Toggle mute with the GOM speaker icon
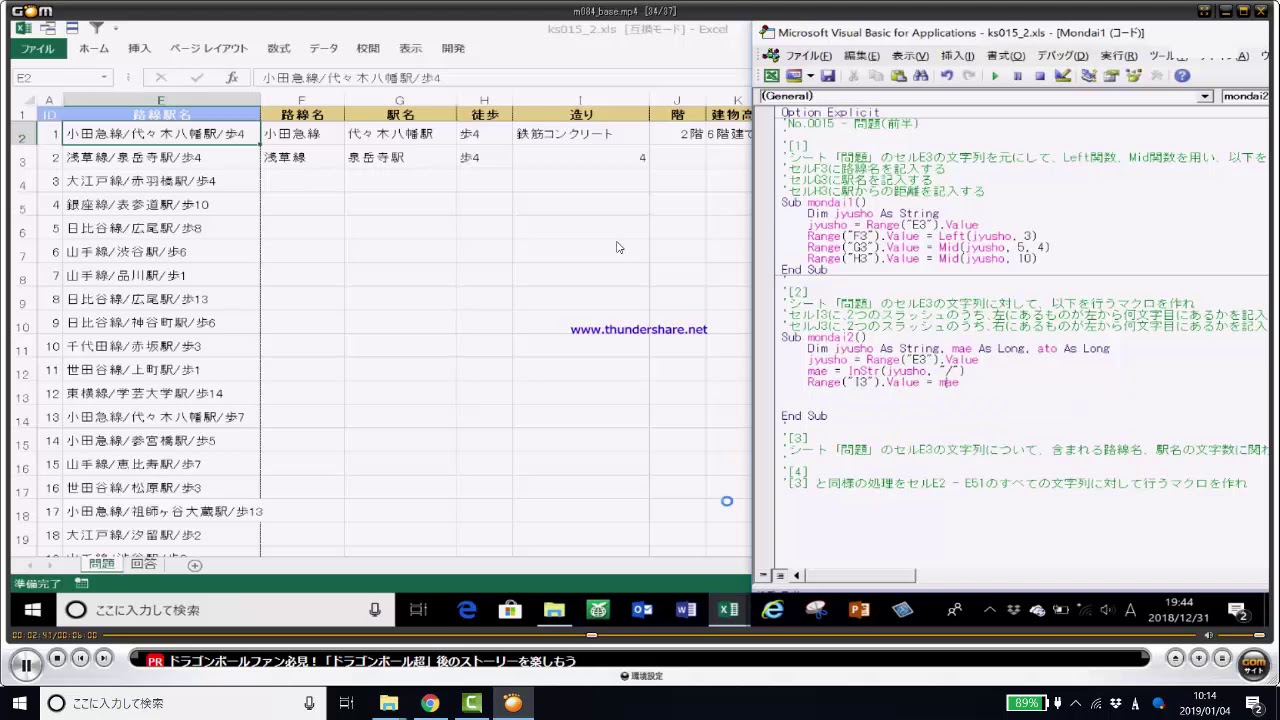This screenshot has width=1280, height=720. click(x=1208, y=635)
